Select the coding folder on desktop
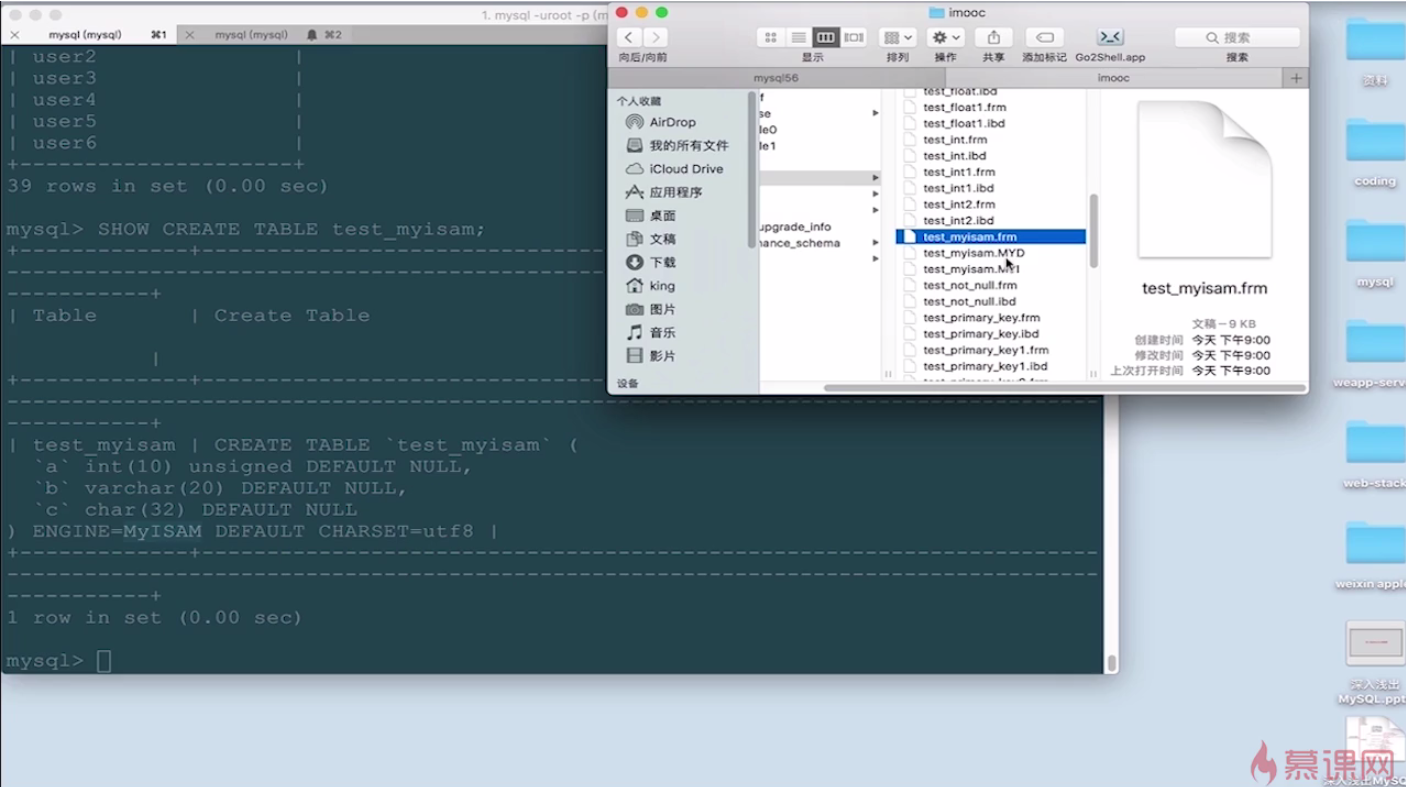The width and height of the screenshot is (1406, 787). coord(1375,150)
